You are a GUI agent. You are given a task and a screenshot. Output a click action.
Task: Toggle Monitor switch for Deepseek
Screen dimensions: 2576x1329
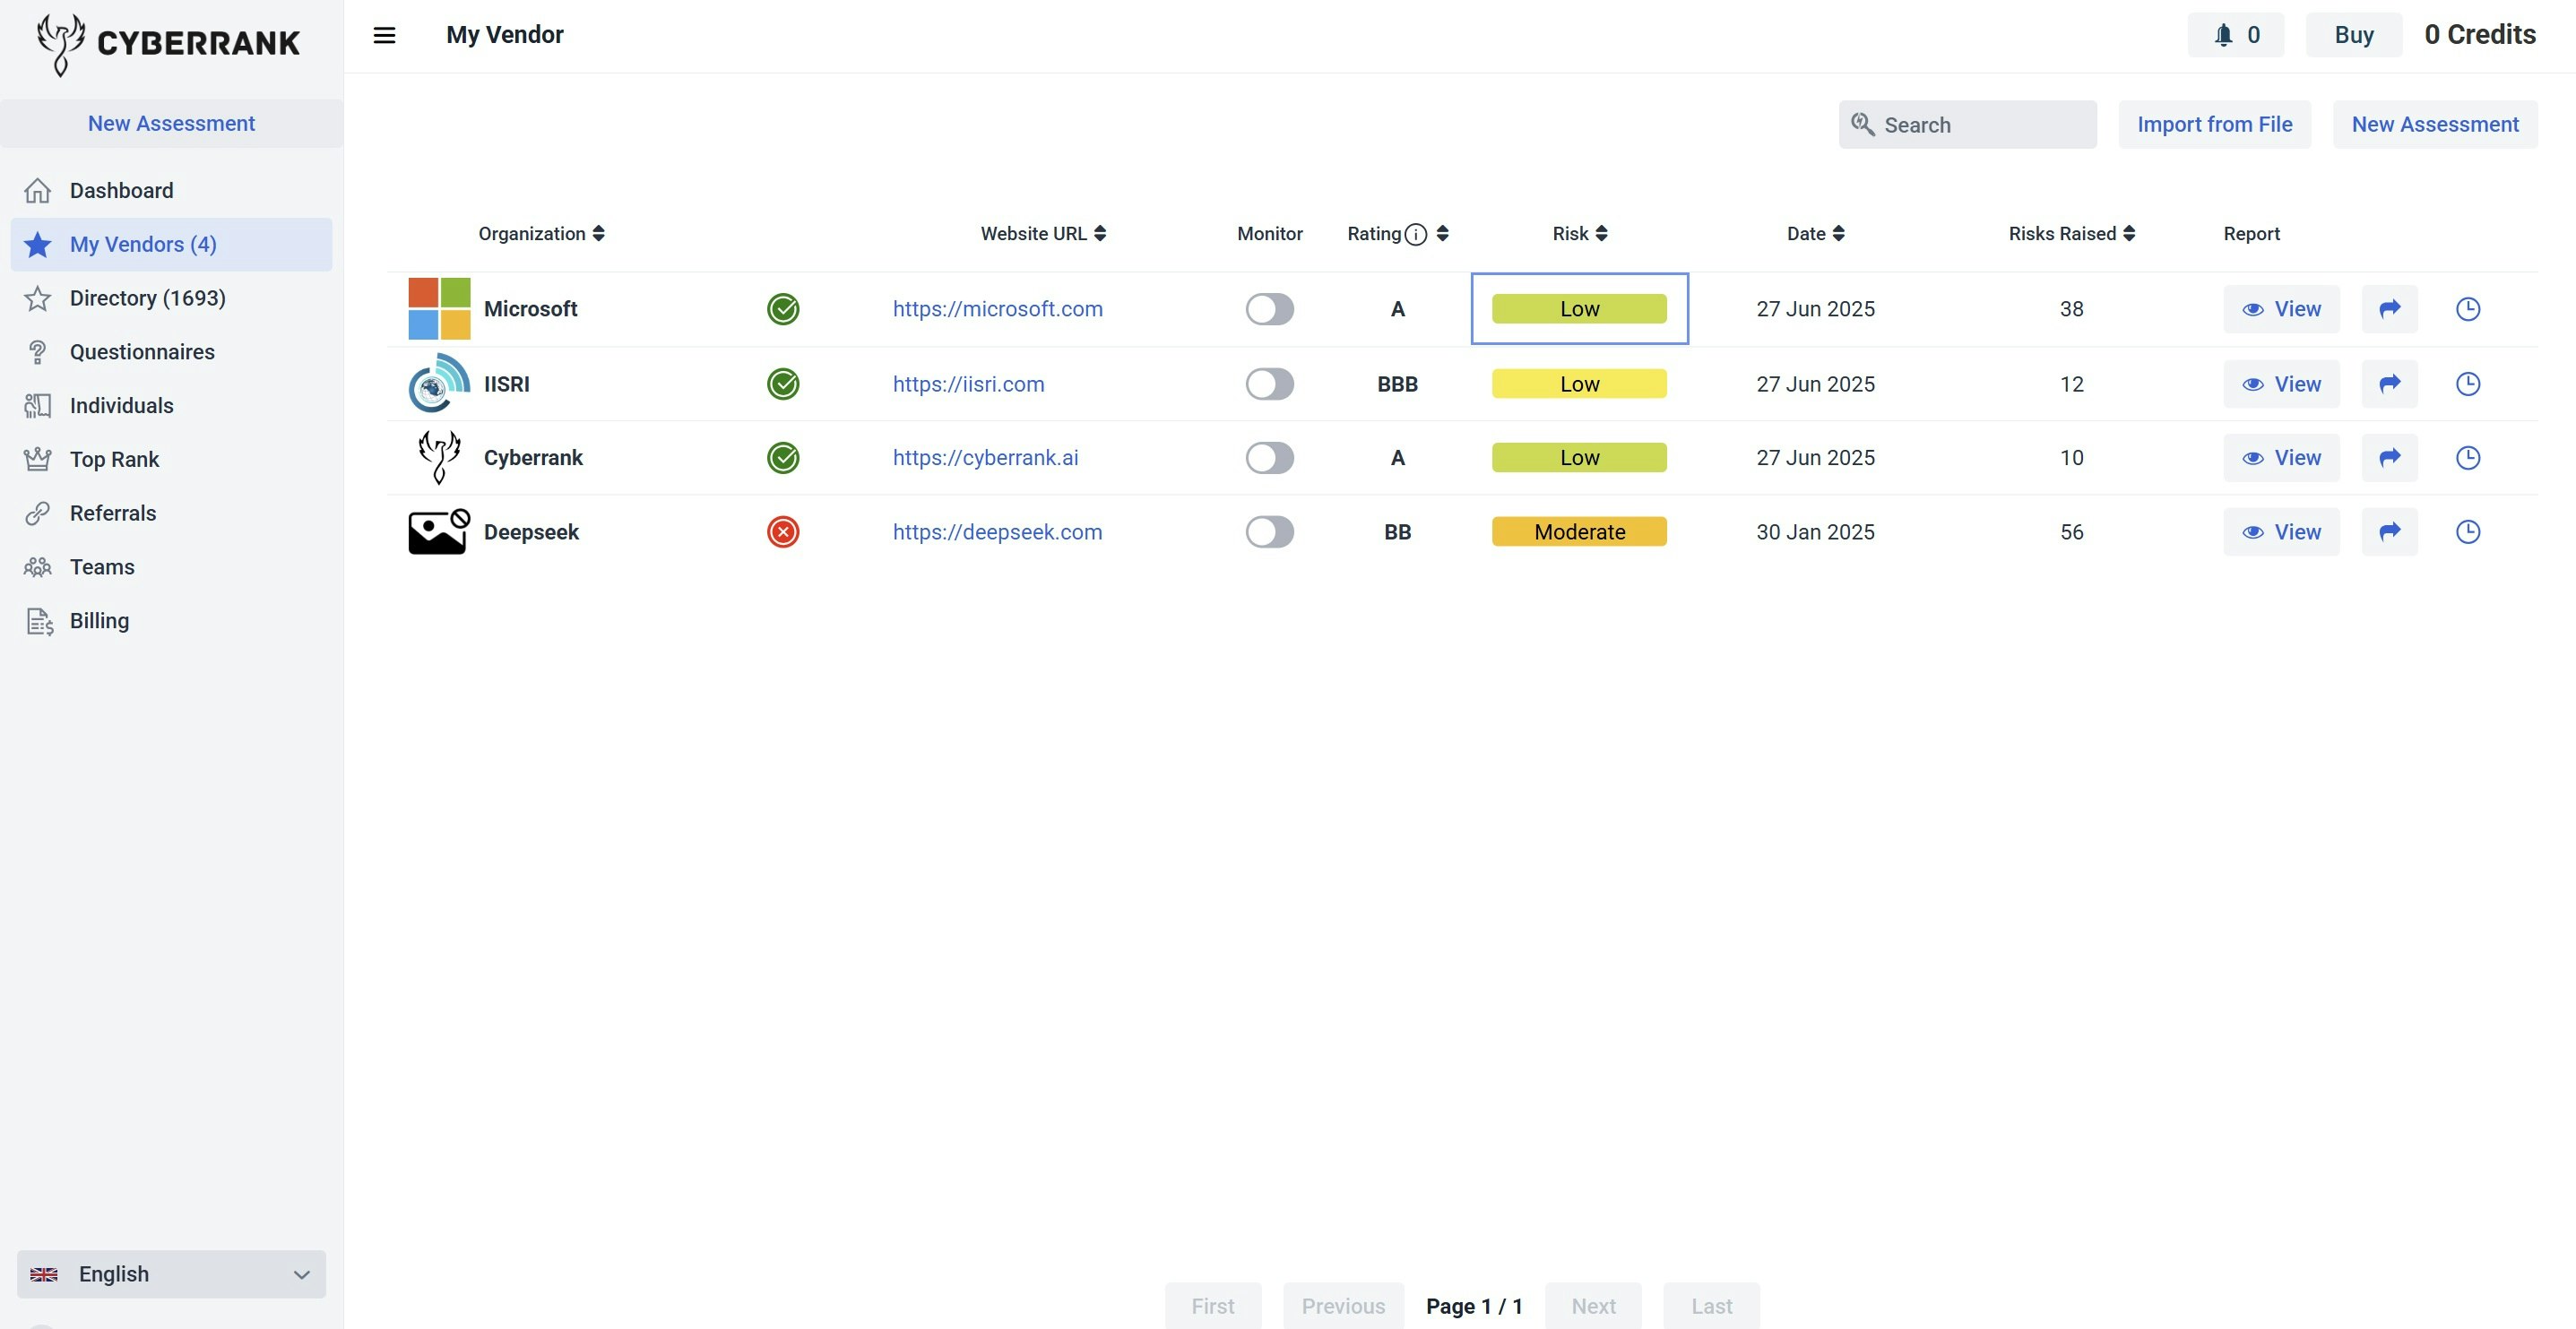point(1269,532)
